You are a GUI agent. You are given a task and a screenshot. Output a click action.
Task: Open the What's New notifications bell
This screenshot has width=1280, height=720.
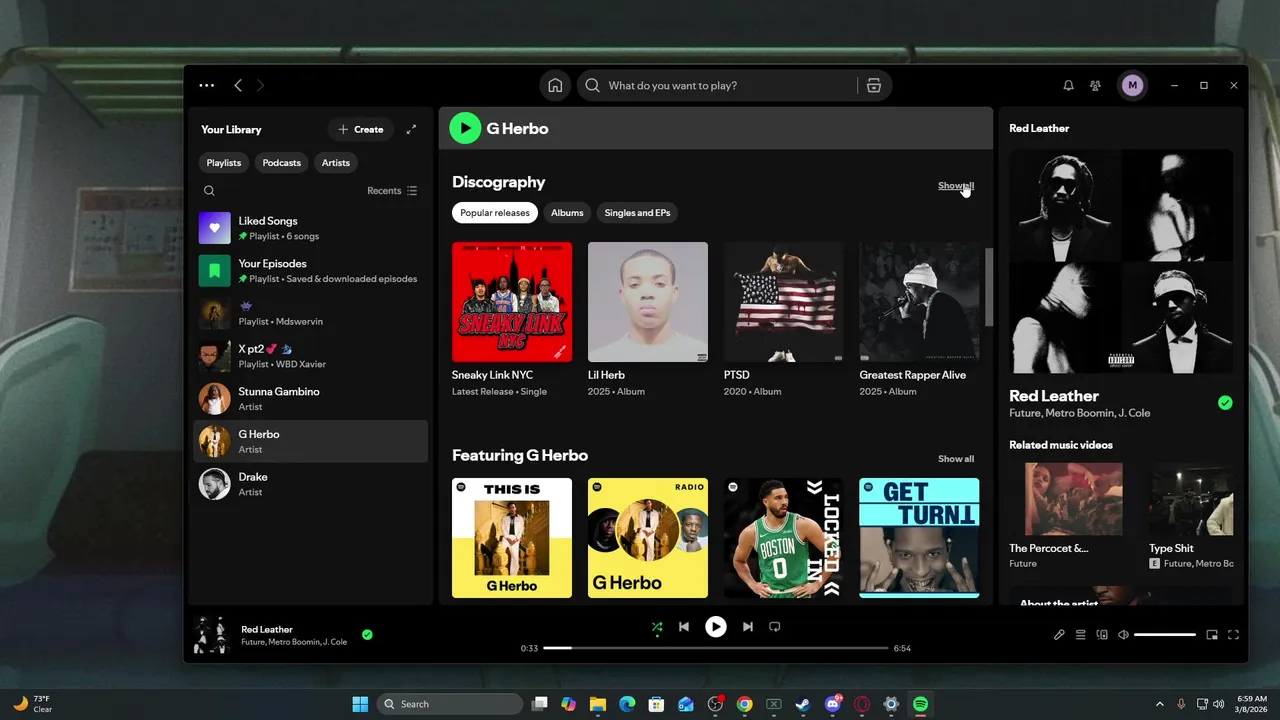tap(1068, 86)
